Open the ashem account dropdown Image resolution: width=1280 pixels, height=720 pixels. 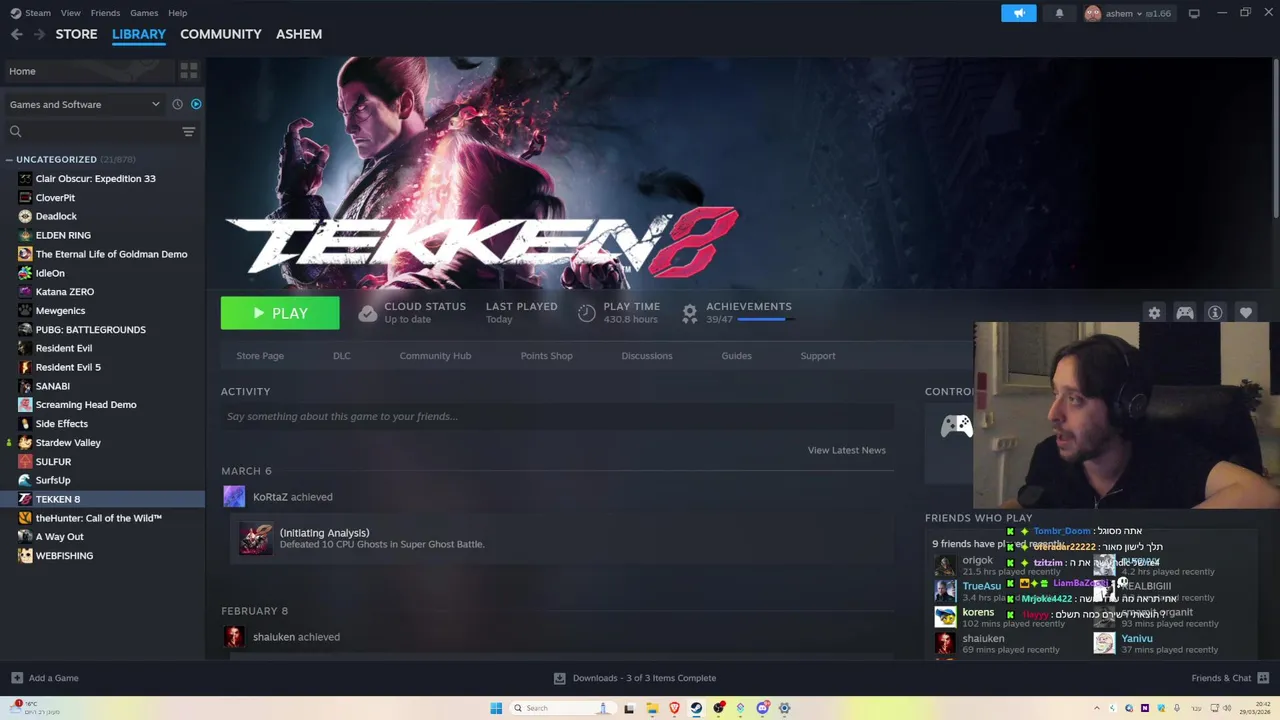tap(1128, 13)
